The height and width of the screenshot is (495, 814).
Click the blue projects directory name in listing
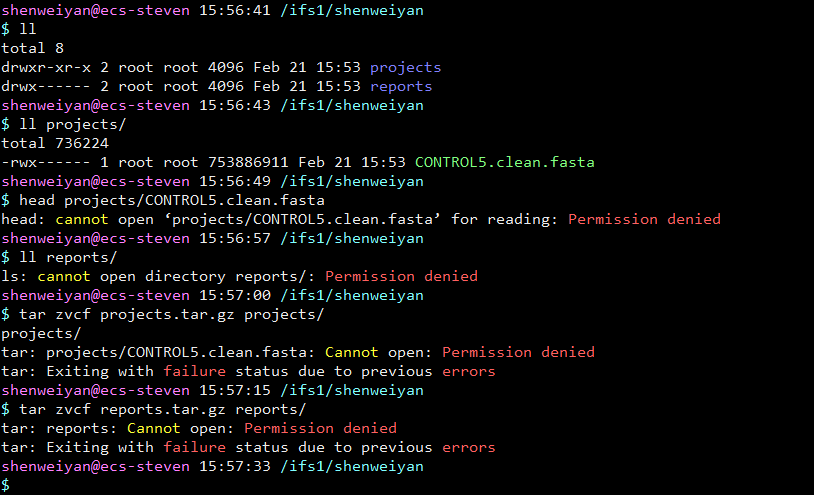405,67
